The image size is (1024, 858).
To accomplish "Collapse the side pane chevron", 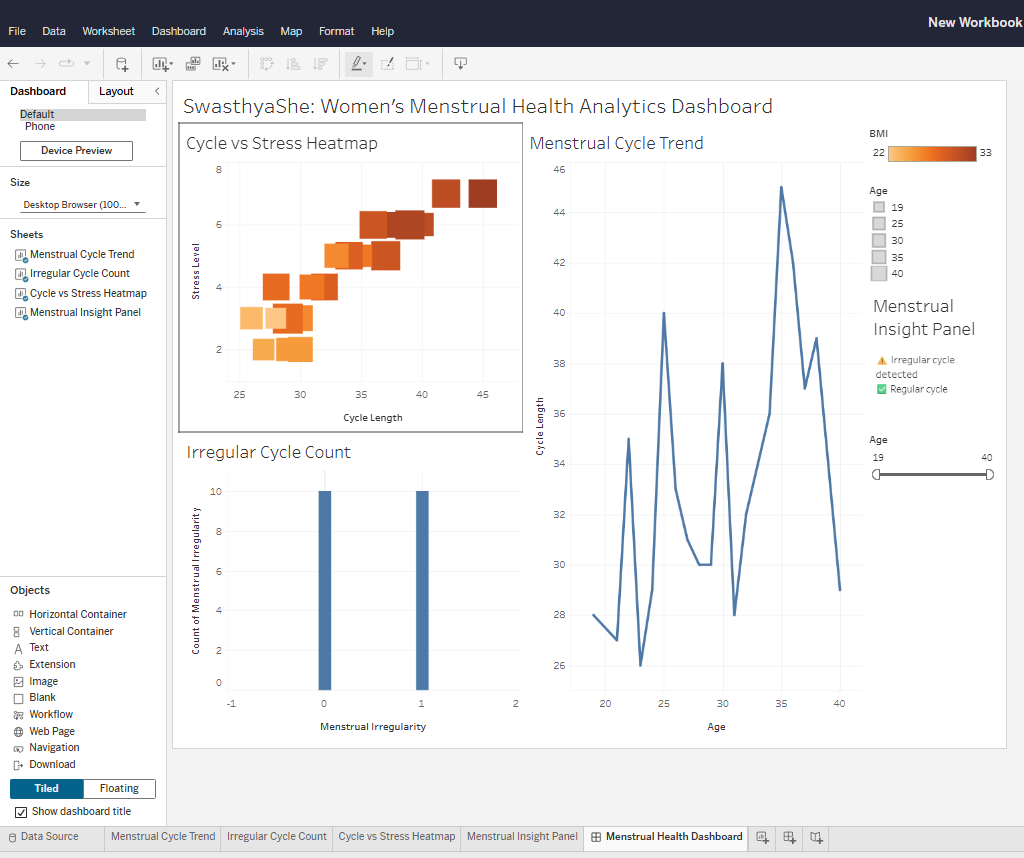I will tap(157, 91).
